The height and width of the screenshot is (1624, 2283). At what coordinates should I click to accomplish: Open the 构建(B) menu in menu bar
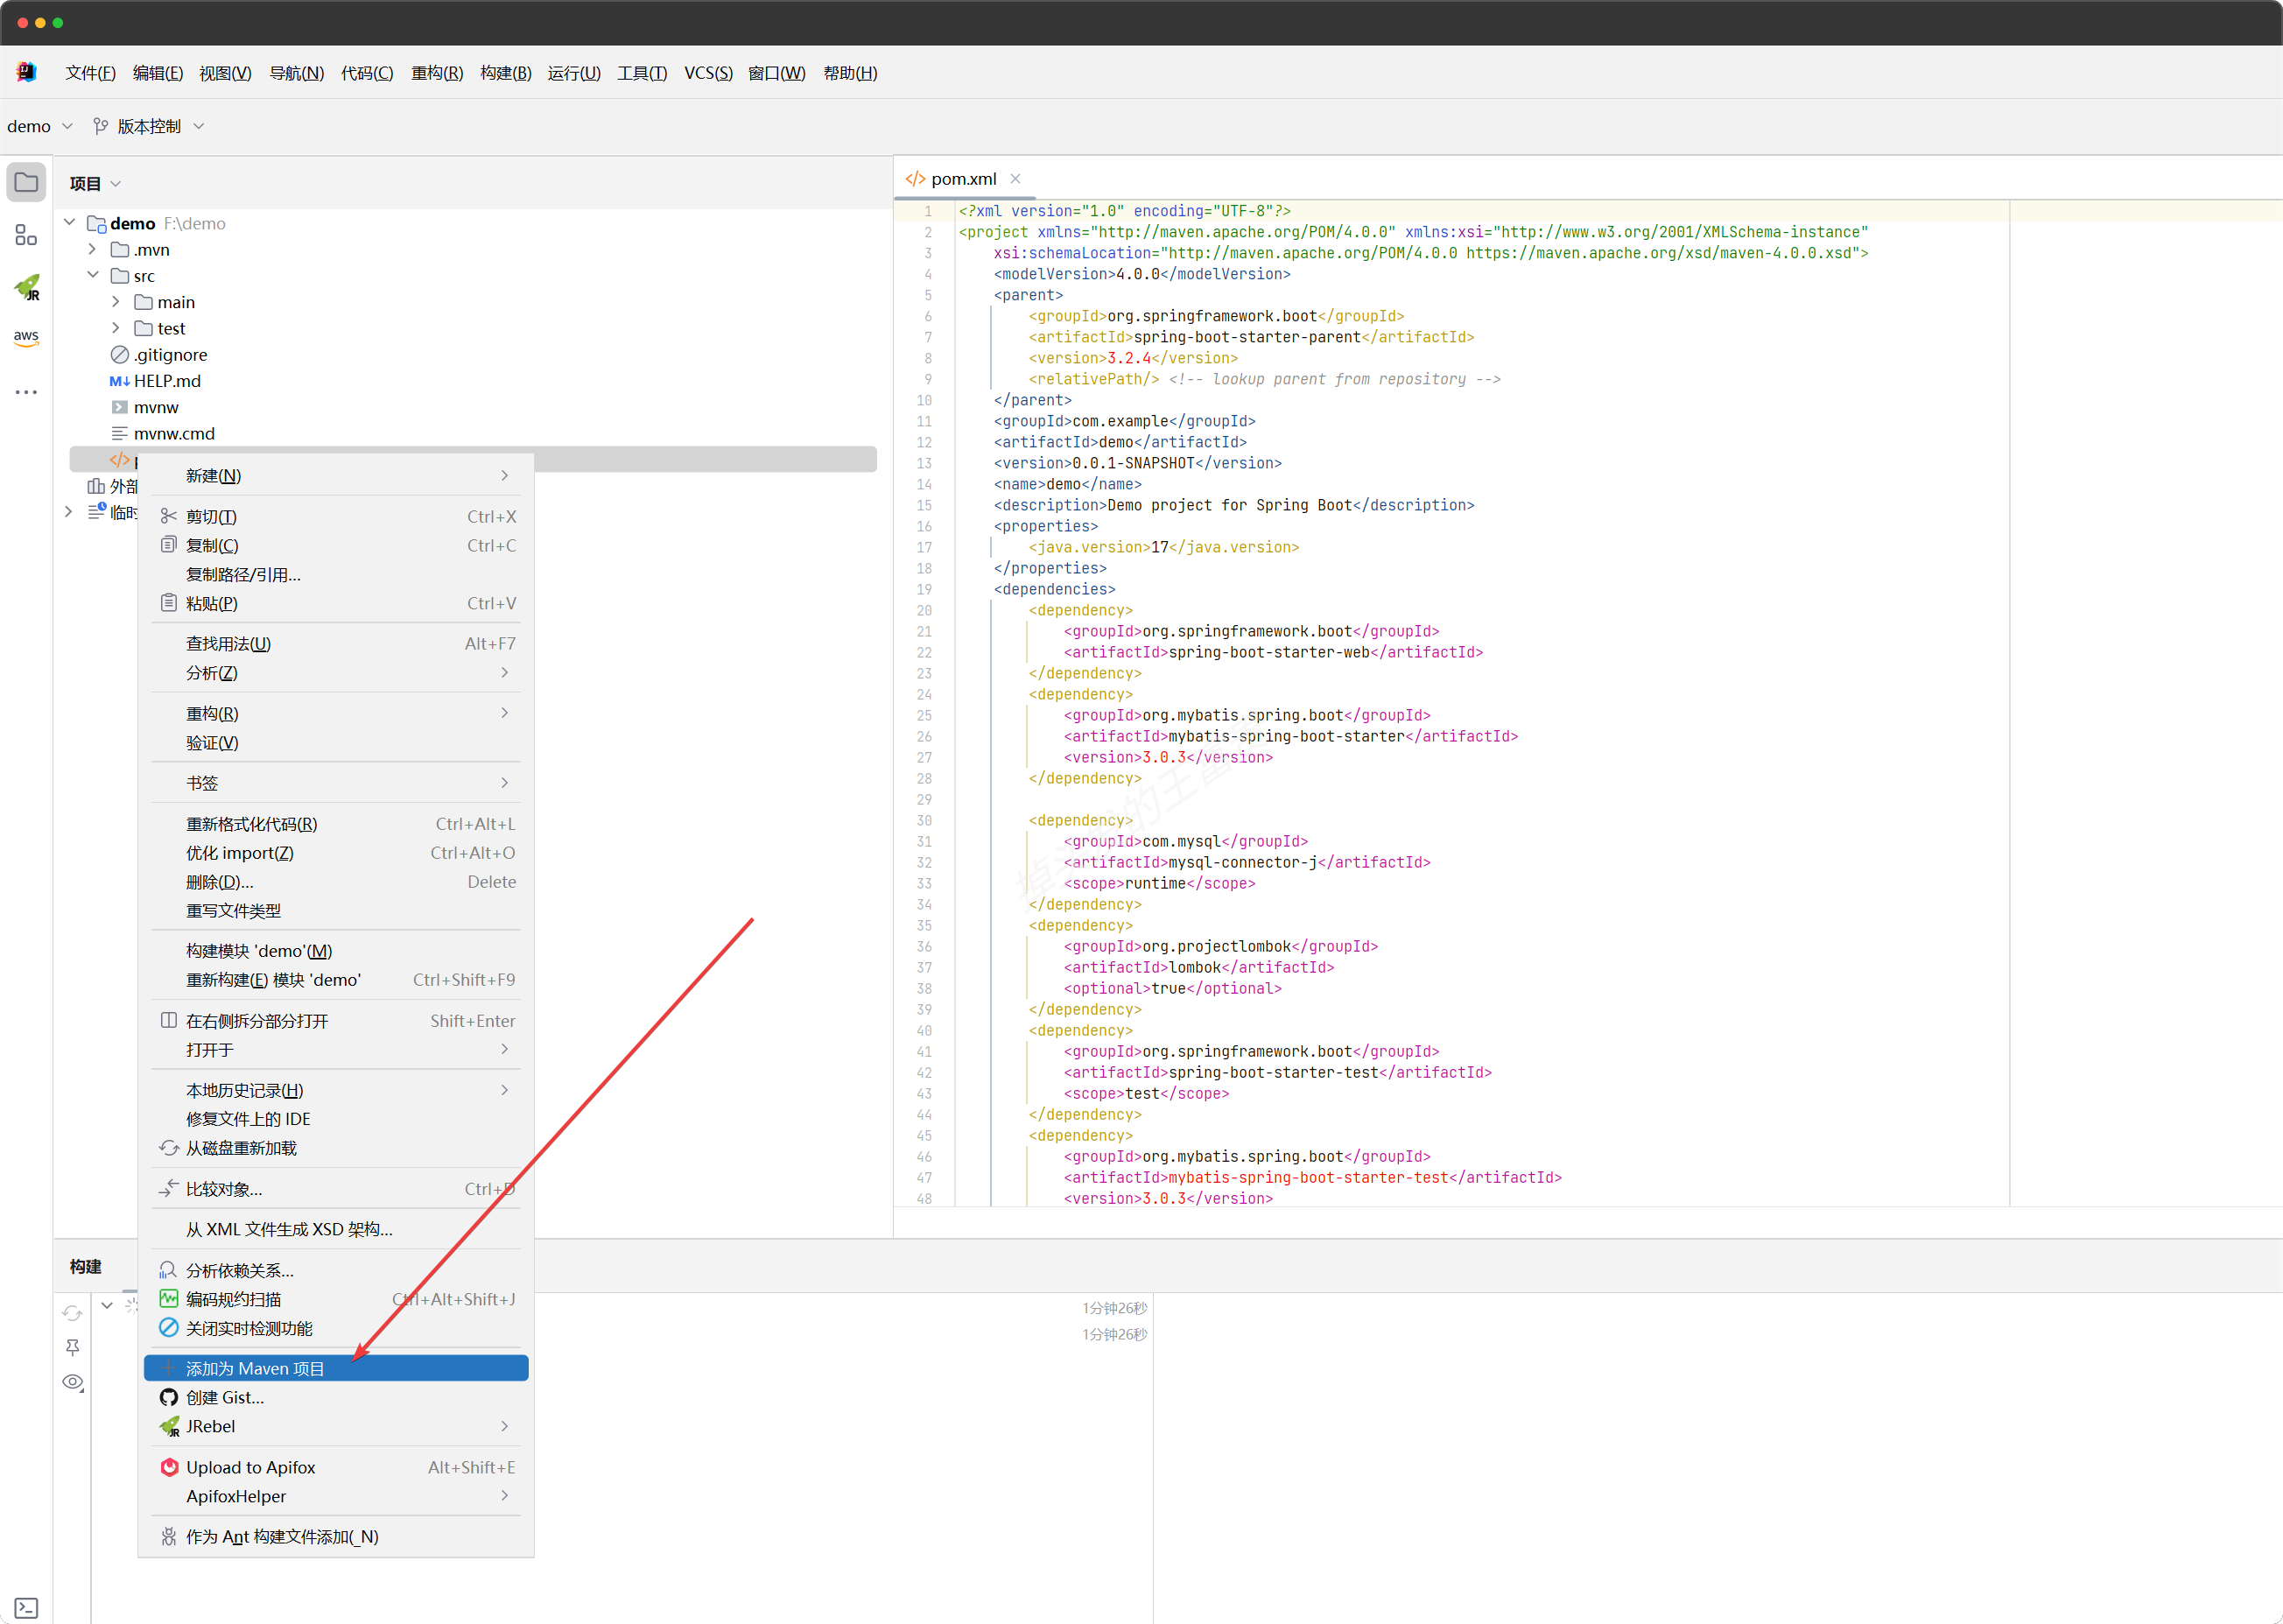(505, 73)
